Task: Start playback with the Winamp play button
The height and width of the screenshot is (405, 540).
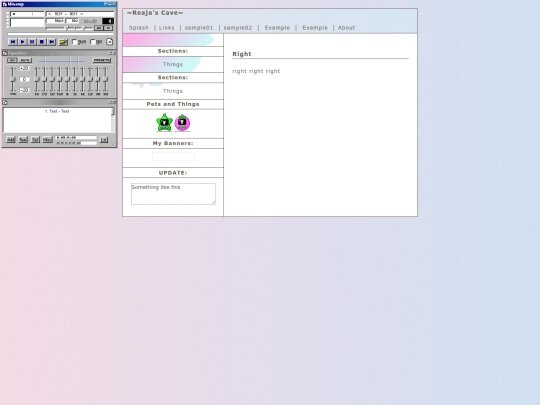Action: tap(22, 42)
